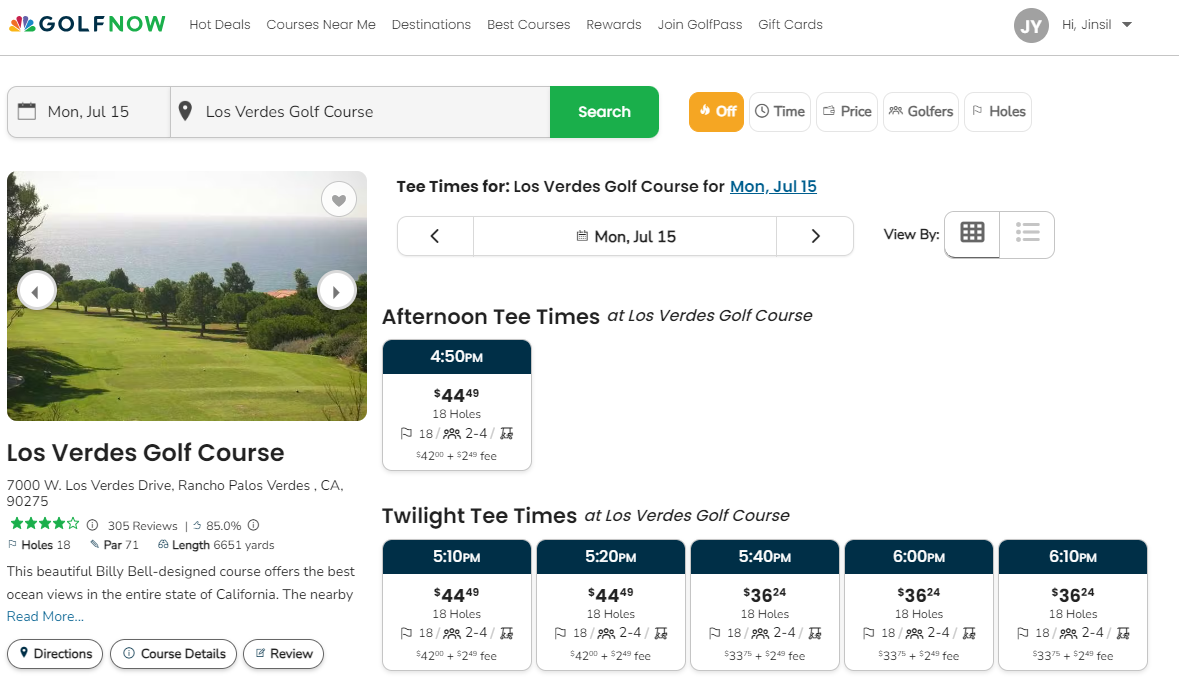
Task: Click the green Search button
Action: pyautogui.click(x=605, y=112)
